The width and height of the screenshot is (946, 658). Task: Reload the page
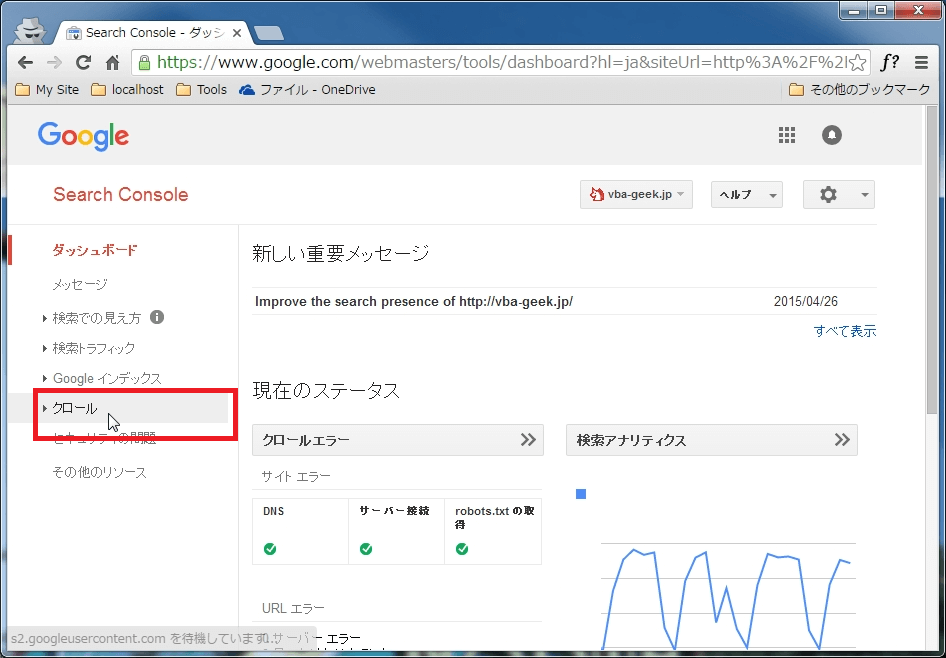coord(84,61)
